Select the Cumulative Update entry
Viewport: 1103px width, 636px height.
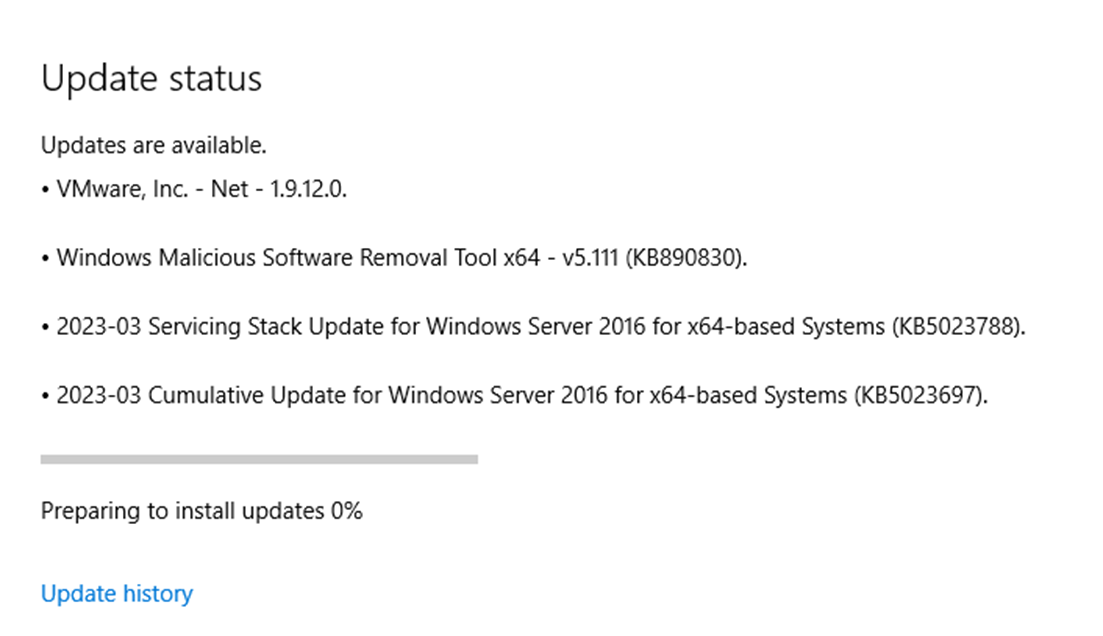coord(520,395)
